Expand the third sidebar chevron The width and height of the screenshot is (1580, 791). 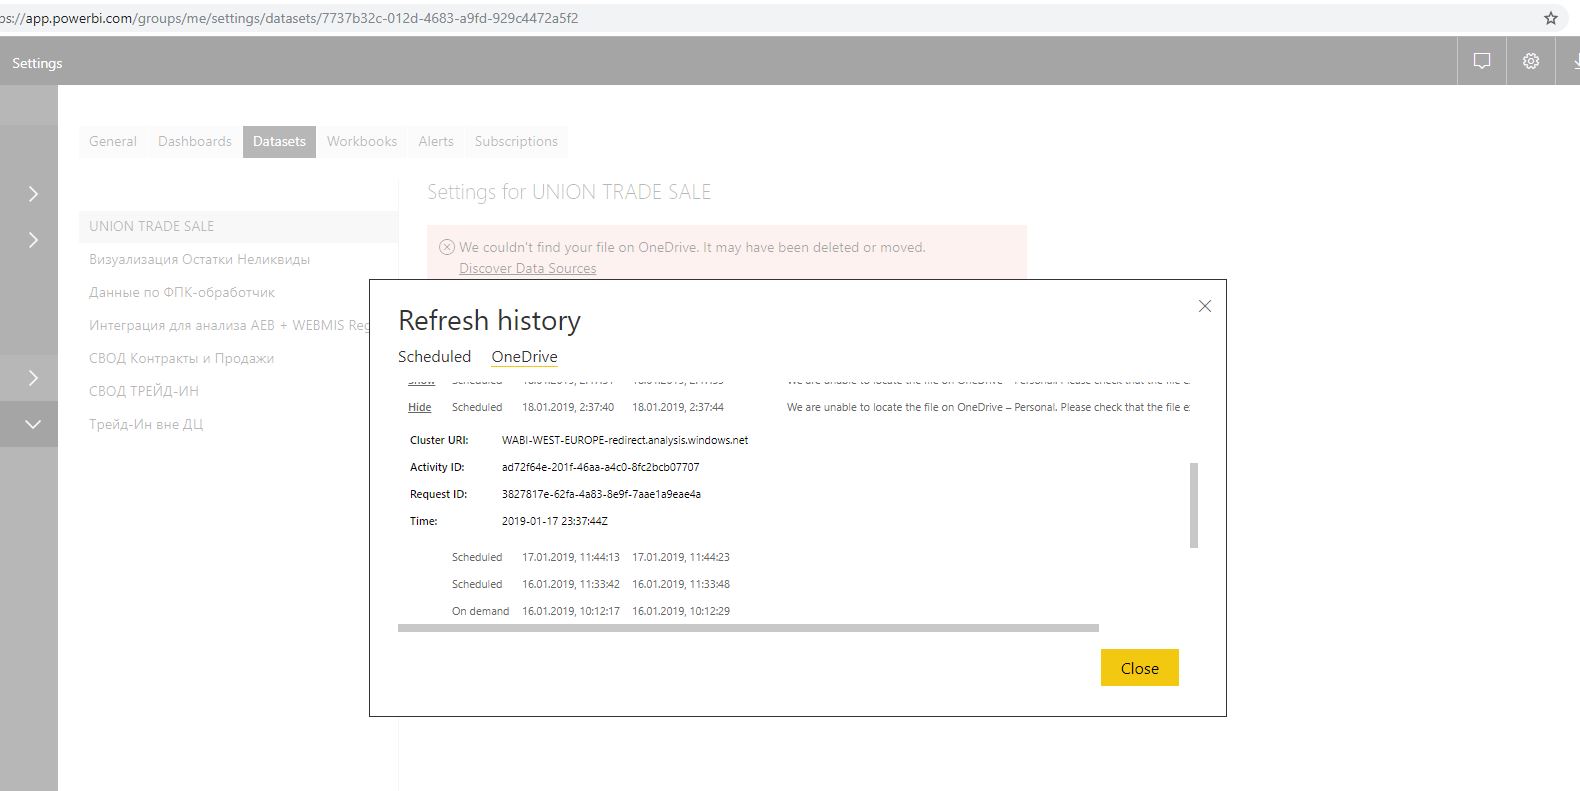tap(33, 377)
